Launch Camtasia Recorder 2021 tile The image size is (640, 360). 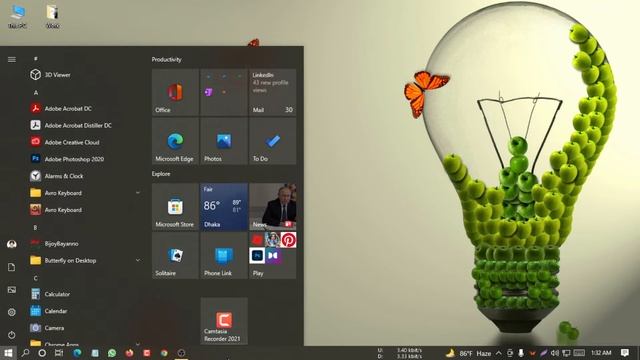224,321
